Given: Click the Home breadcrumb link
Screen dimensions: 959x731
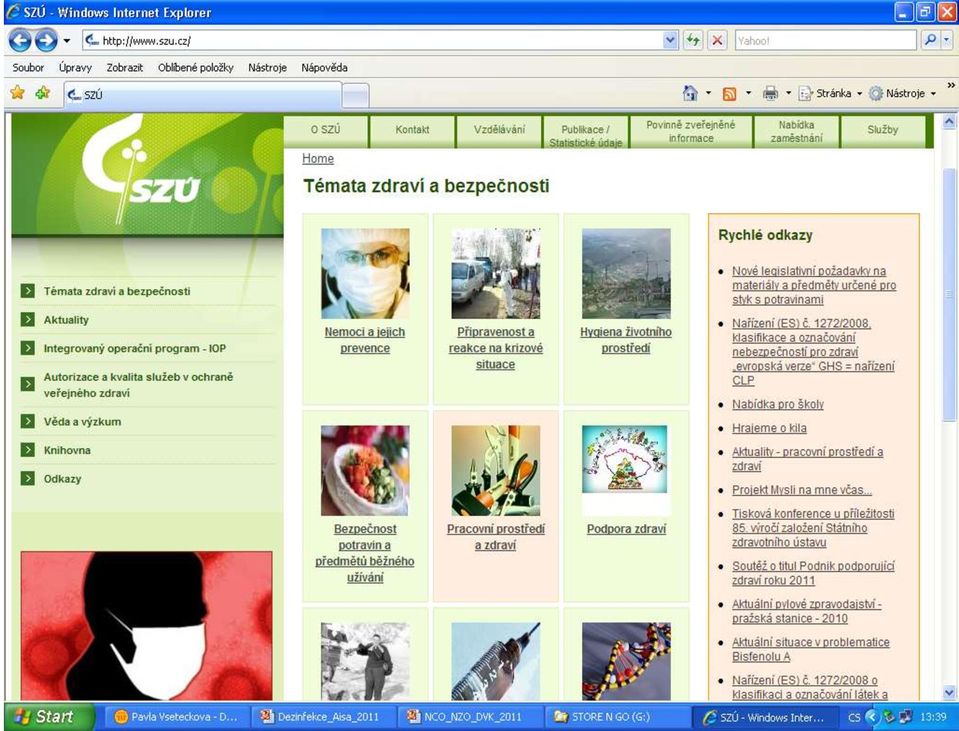Looking at the screenshot, I should click(318, 158).
